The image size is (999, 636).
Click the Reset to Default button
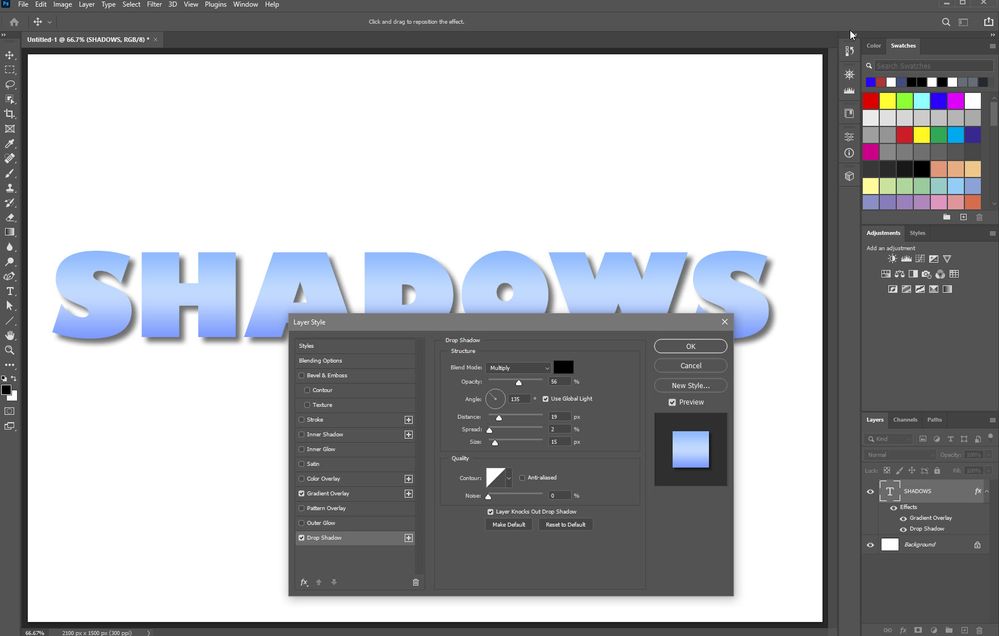tap(565, 524)
